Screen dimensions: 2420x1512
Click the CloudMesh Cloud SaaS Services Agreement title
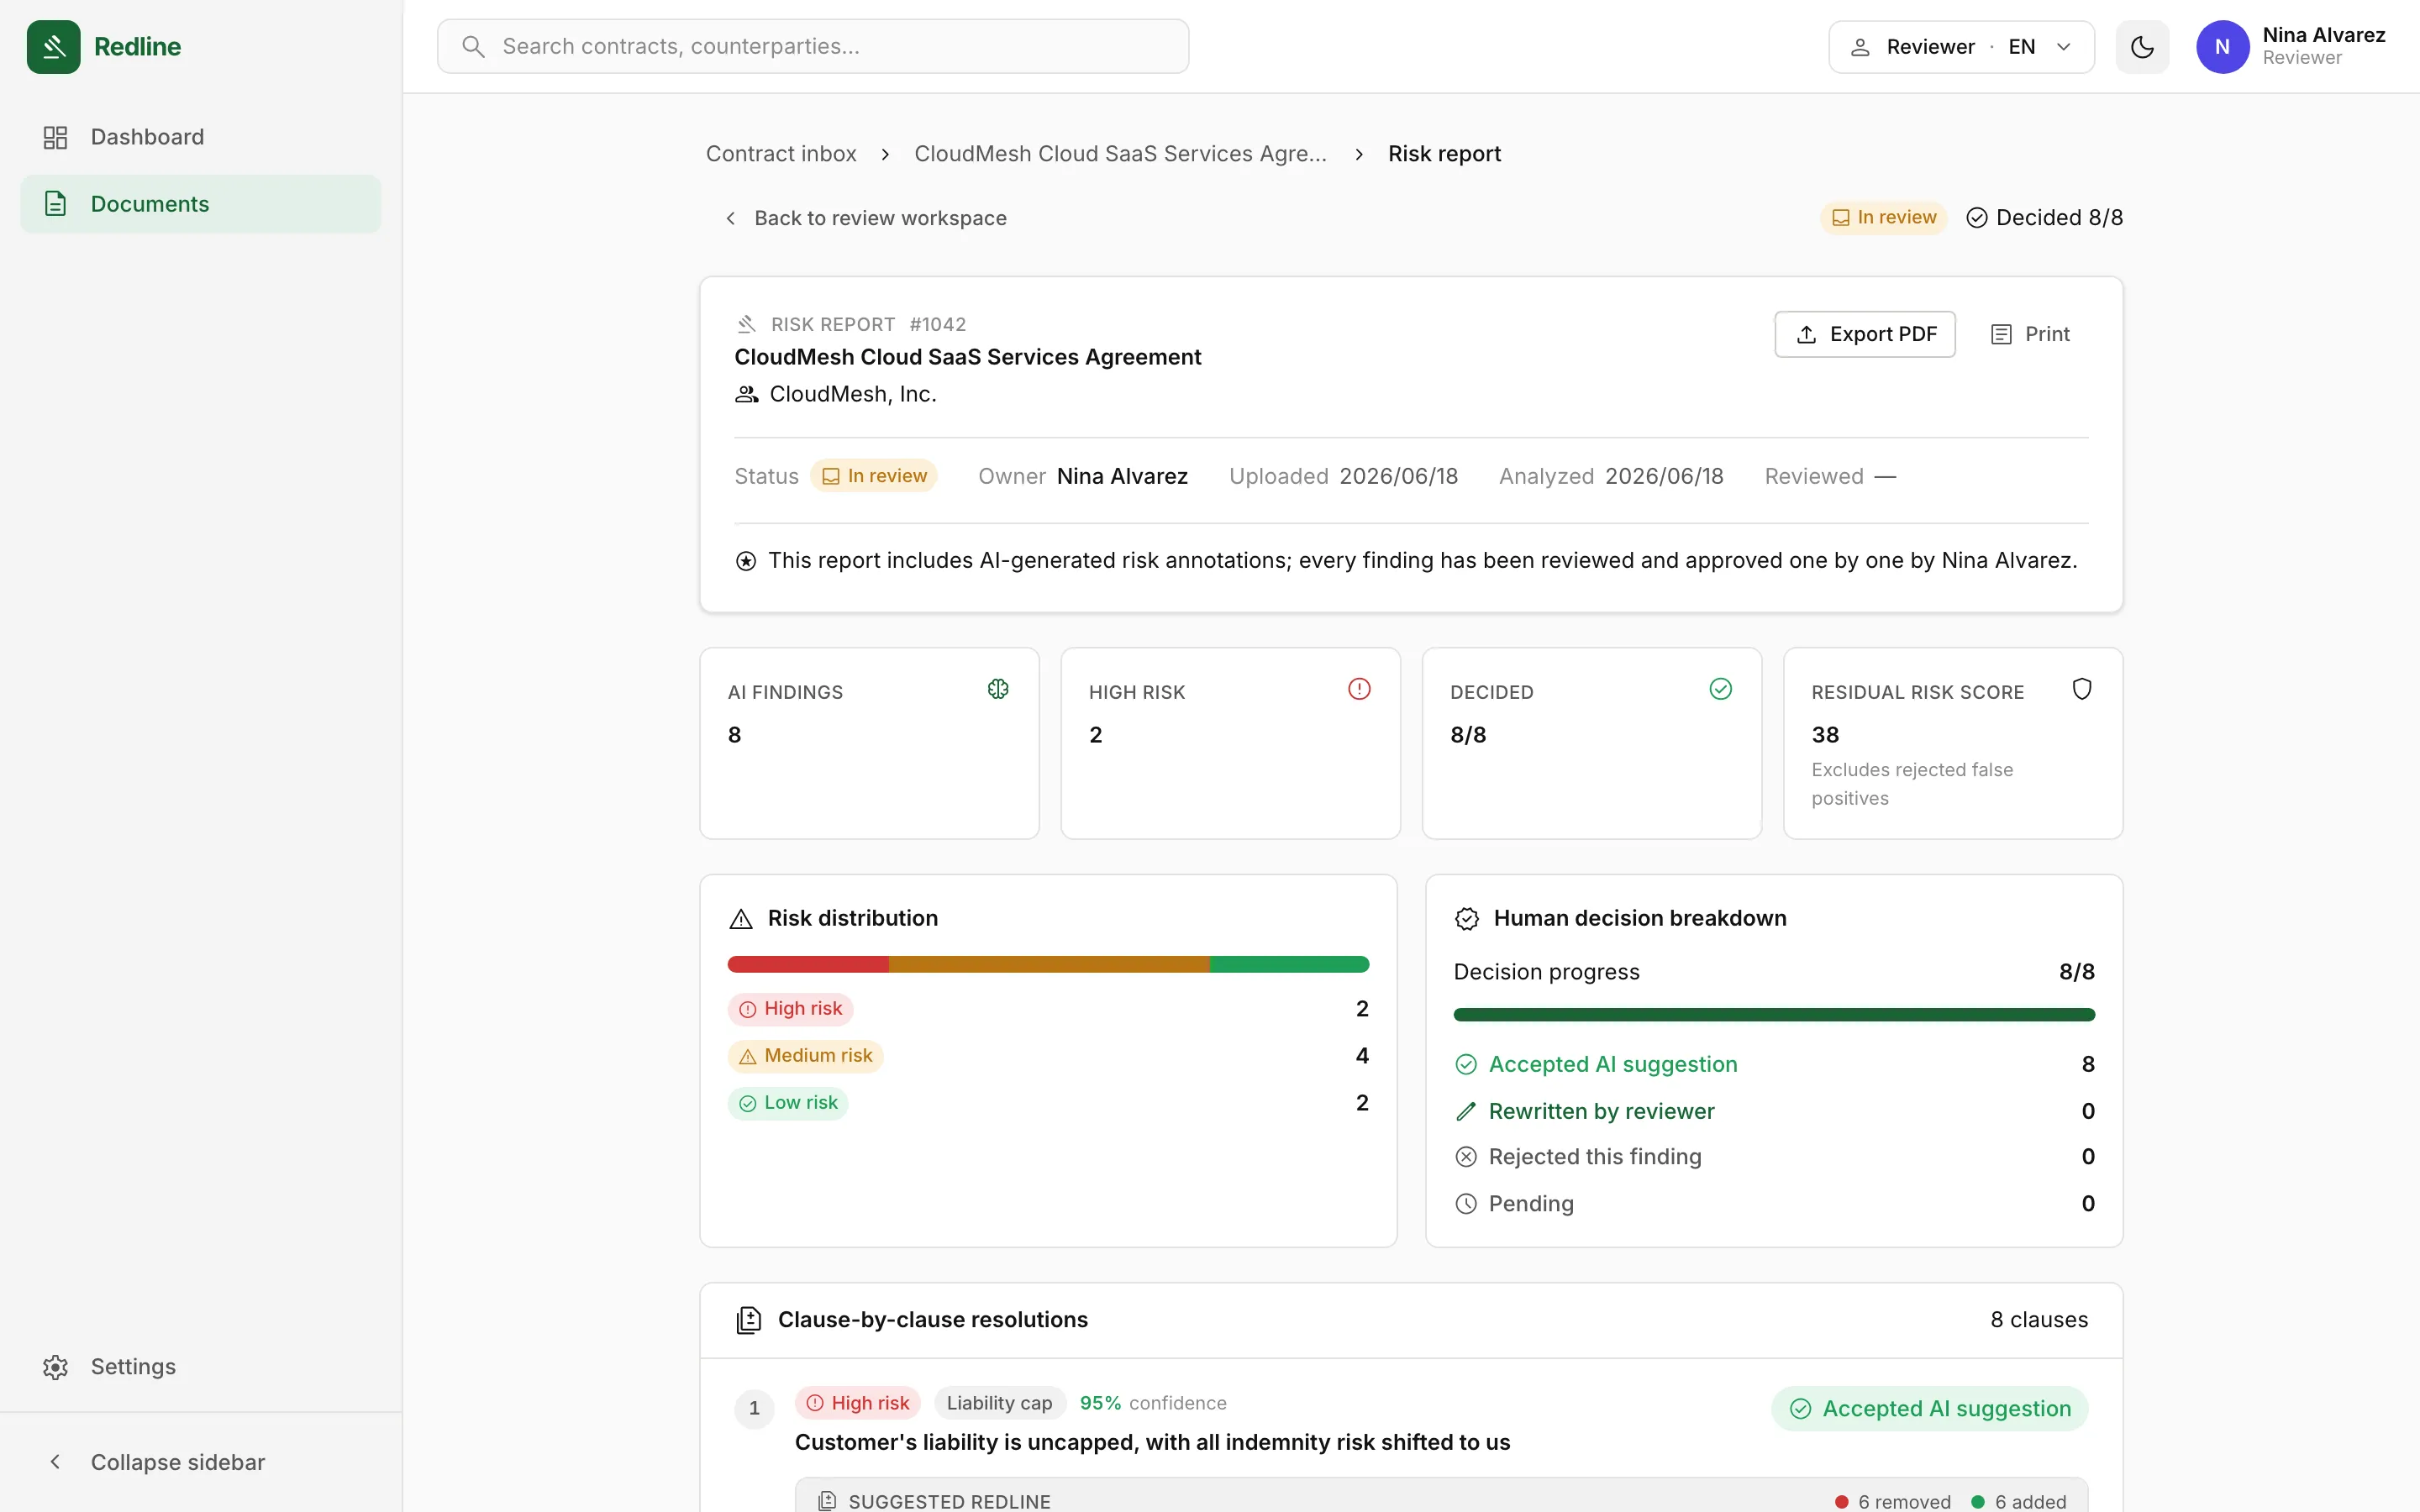968,358
